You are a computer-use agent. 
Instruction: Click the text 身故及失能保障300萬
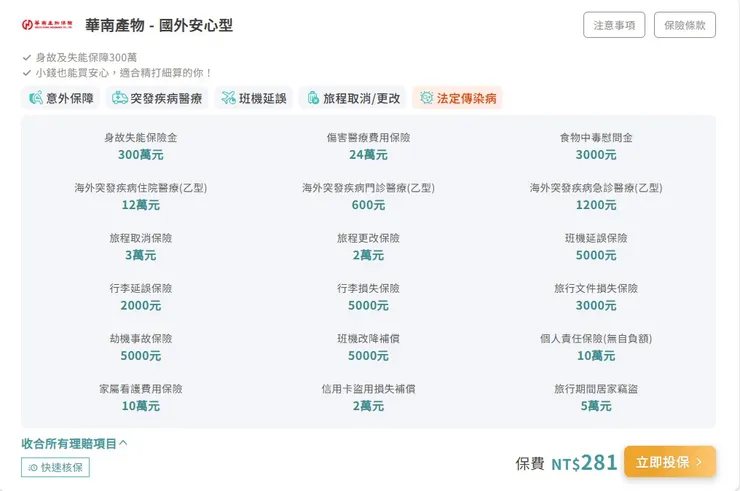click(86, 58)
